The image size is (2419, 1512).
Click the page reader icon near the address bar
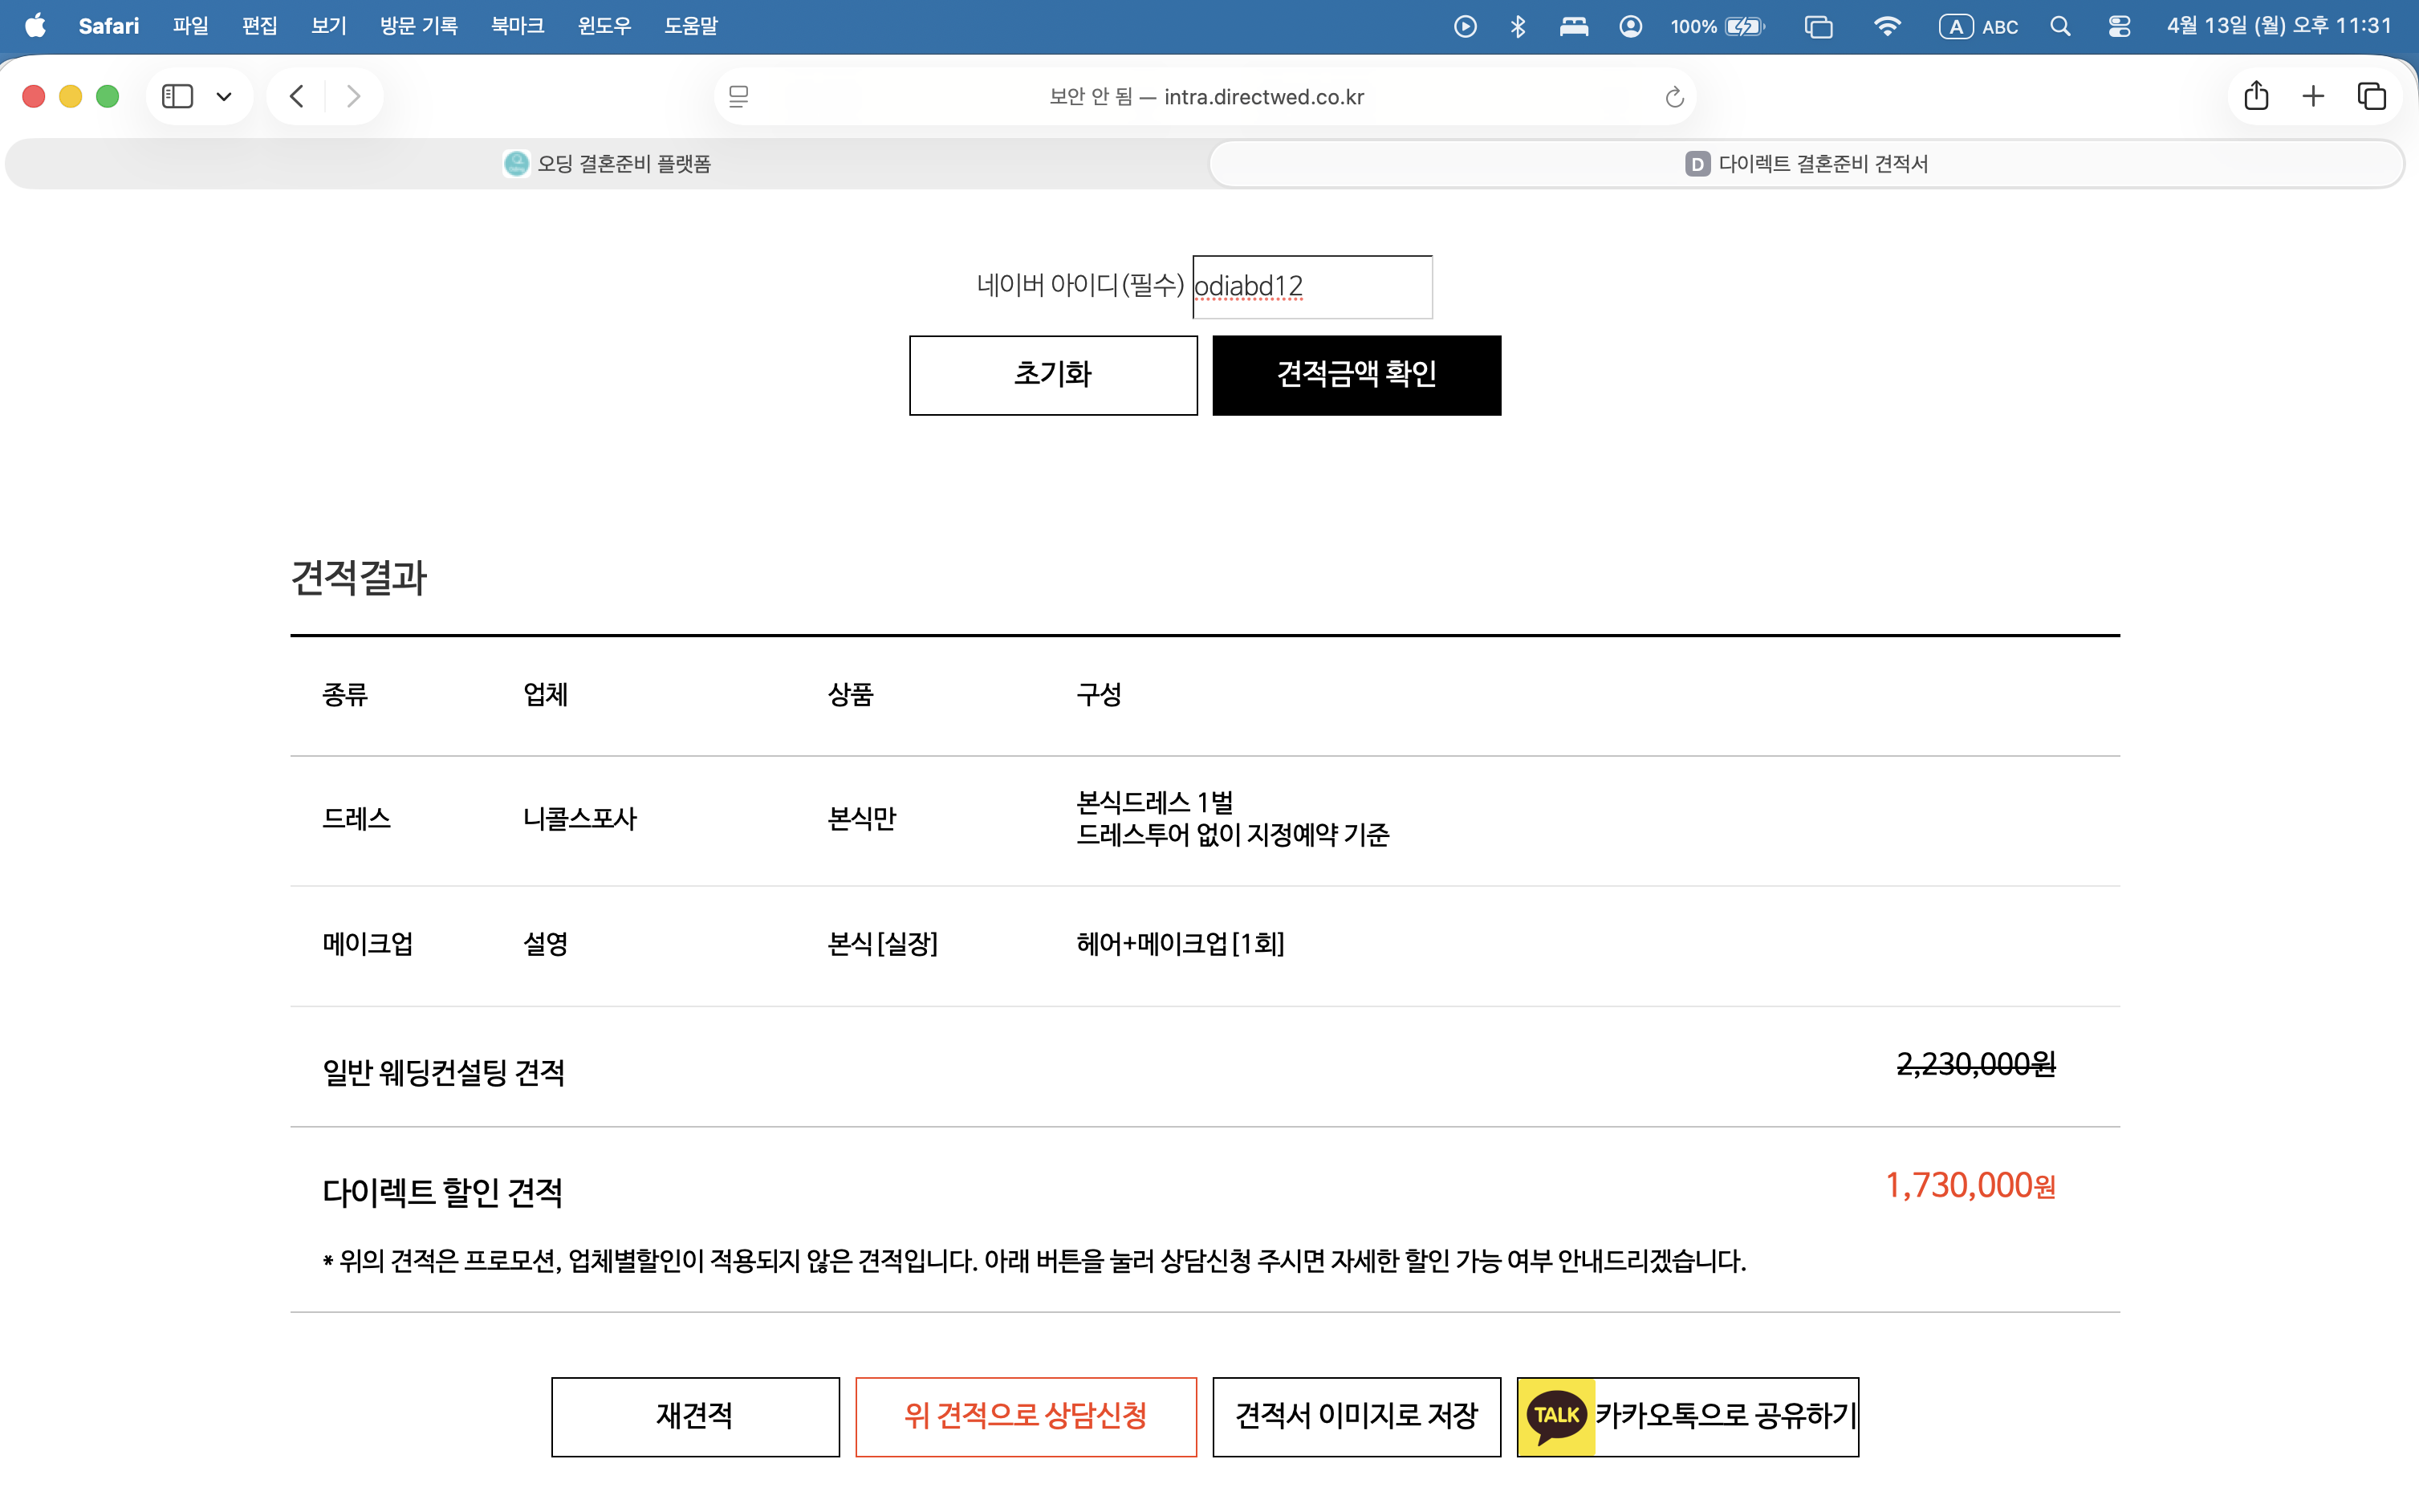(x=739, y=96)
